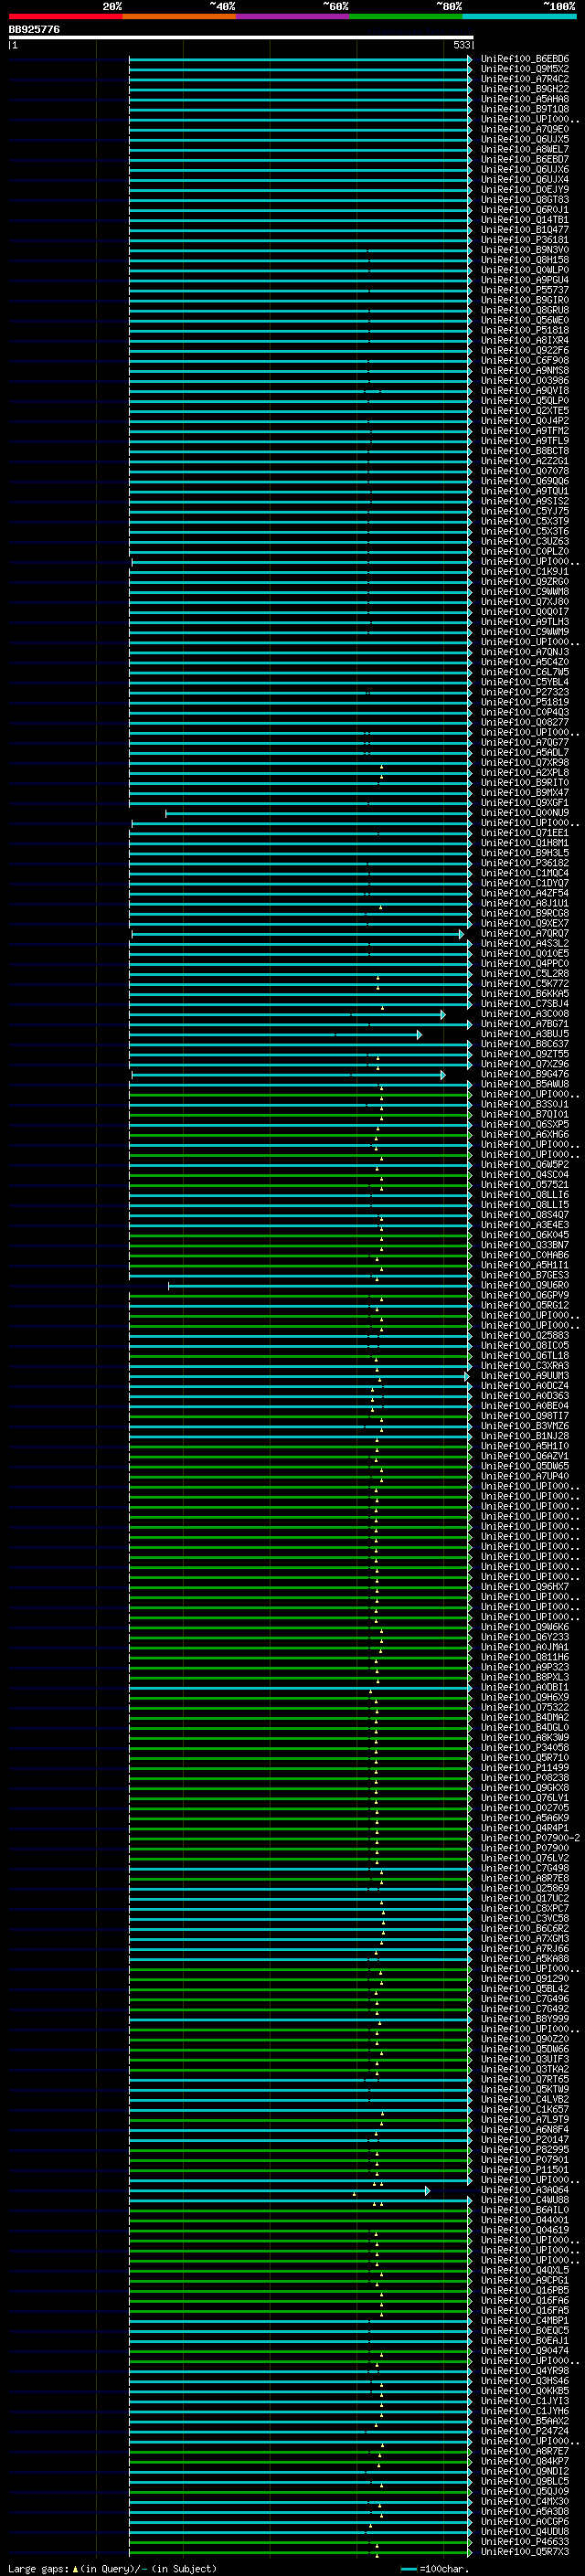Select label UniRef100_O44001
Viewport: 585px width, 2576px height.
click(x=525, y=2221)
